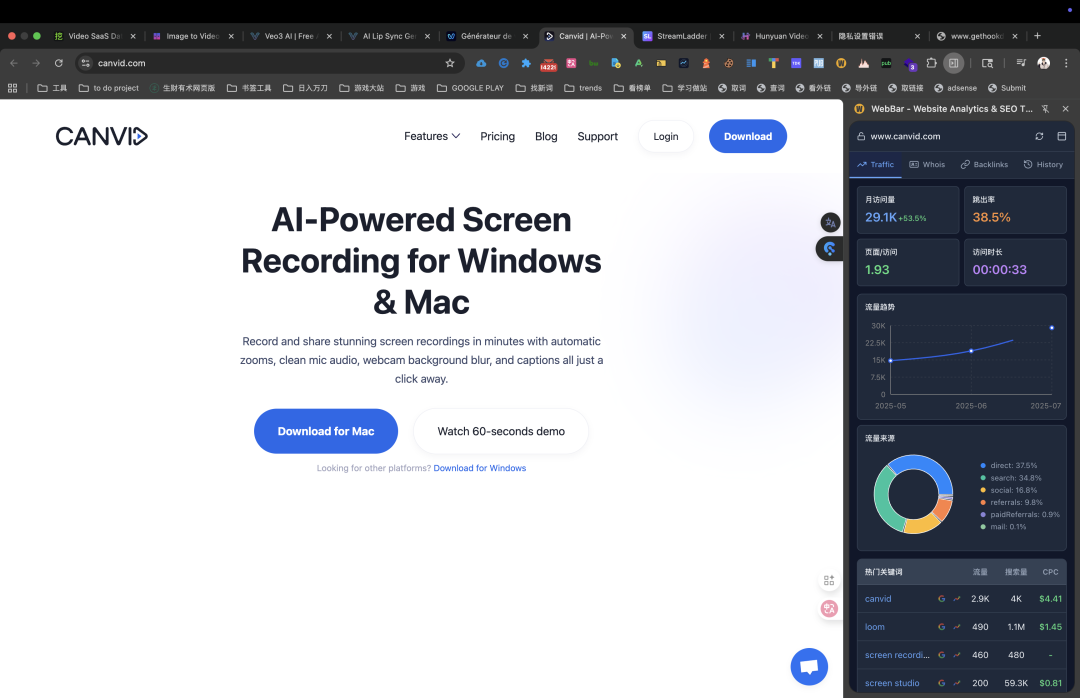The width and height of the screenshot is (1080, 698).
Task: Click the yellow social segment of donut chart
Action: tap(922, 525)
